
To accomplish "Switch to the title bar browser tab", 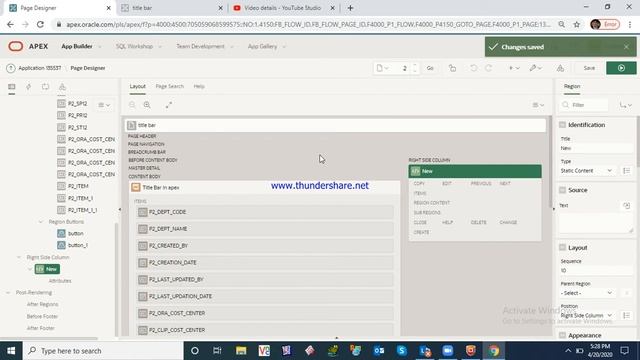I will click(172, 8).
